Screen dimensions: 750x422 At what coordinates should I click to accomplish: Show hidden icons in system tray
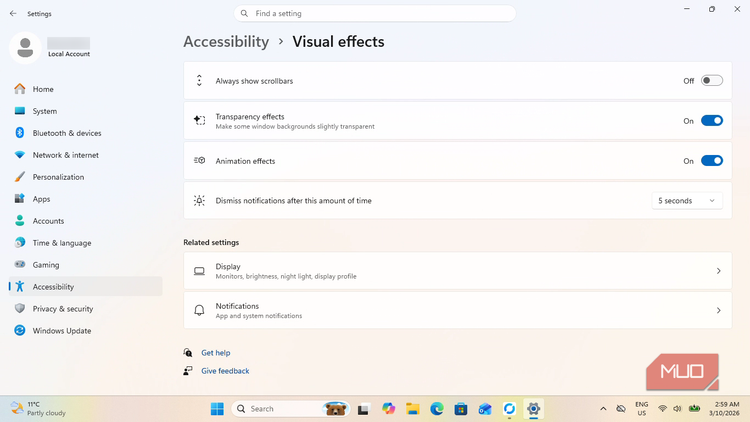coord(603,409)
